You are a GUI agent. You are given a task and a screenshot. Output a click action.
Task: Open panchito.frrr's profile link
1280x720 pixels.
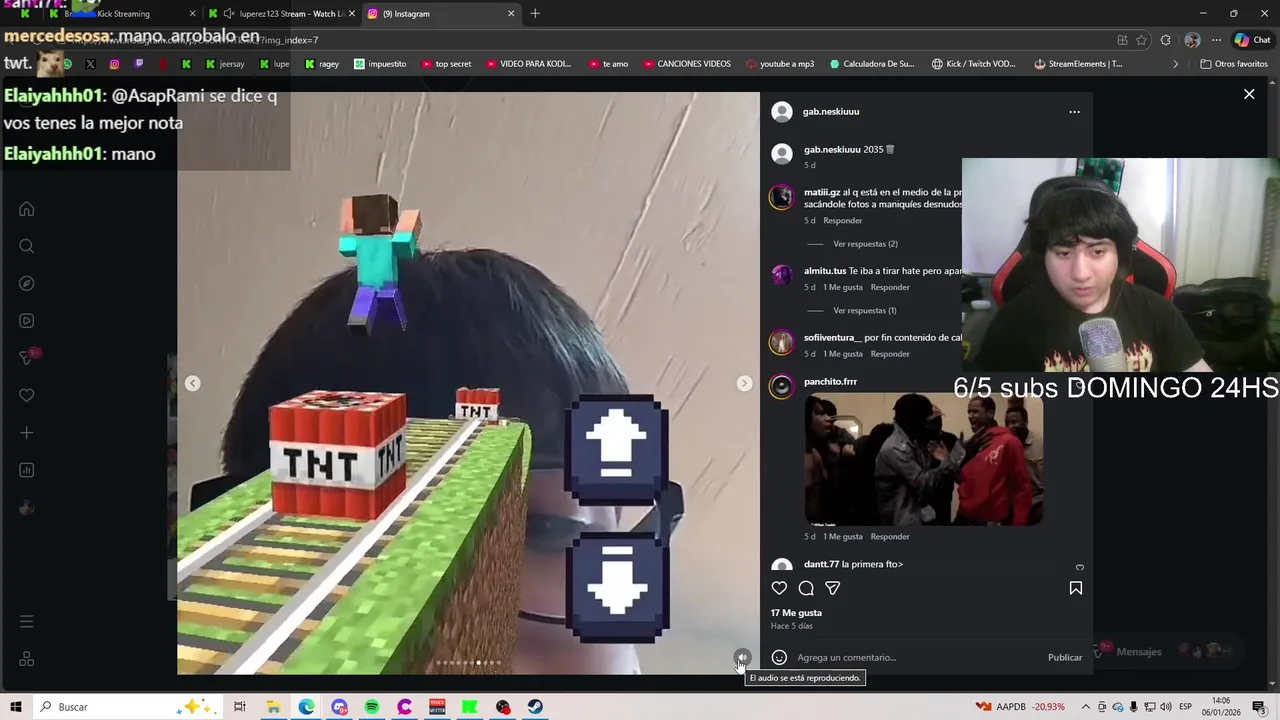pos(830,382)
